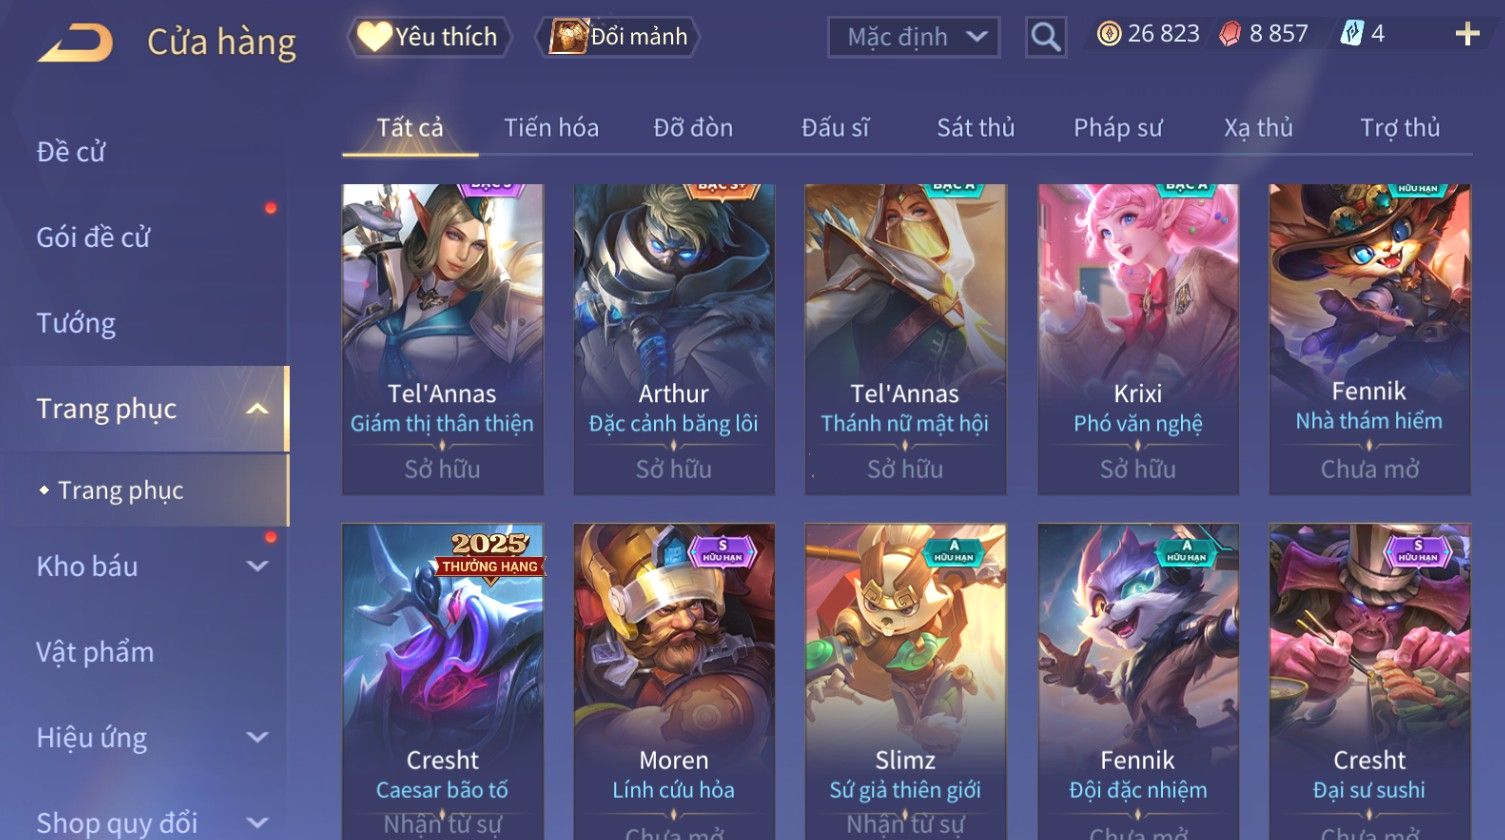
Task: Switch to the Sát thủ tab
Action: pyautogui.click(x=975, y=128)
